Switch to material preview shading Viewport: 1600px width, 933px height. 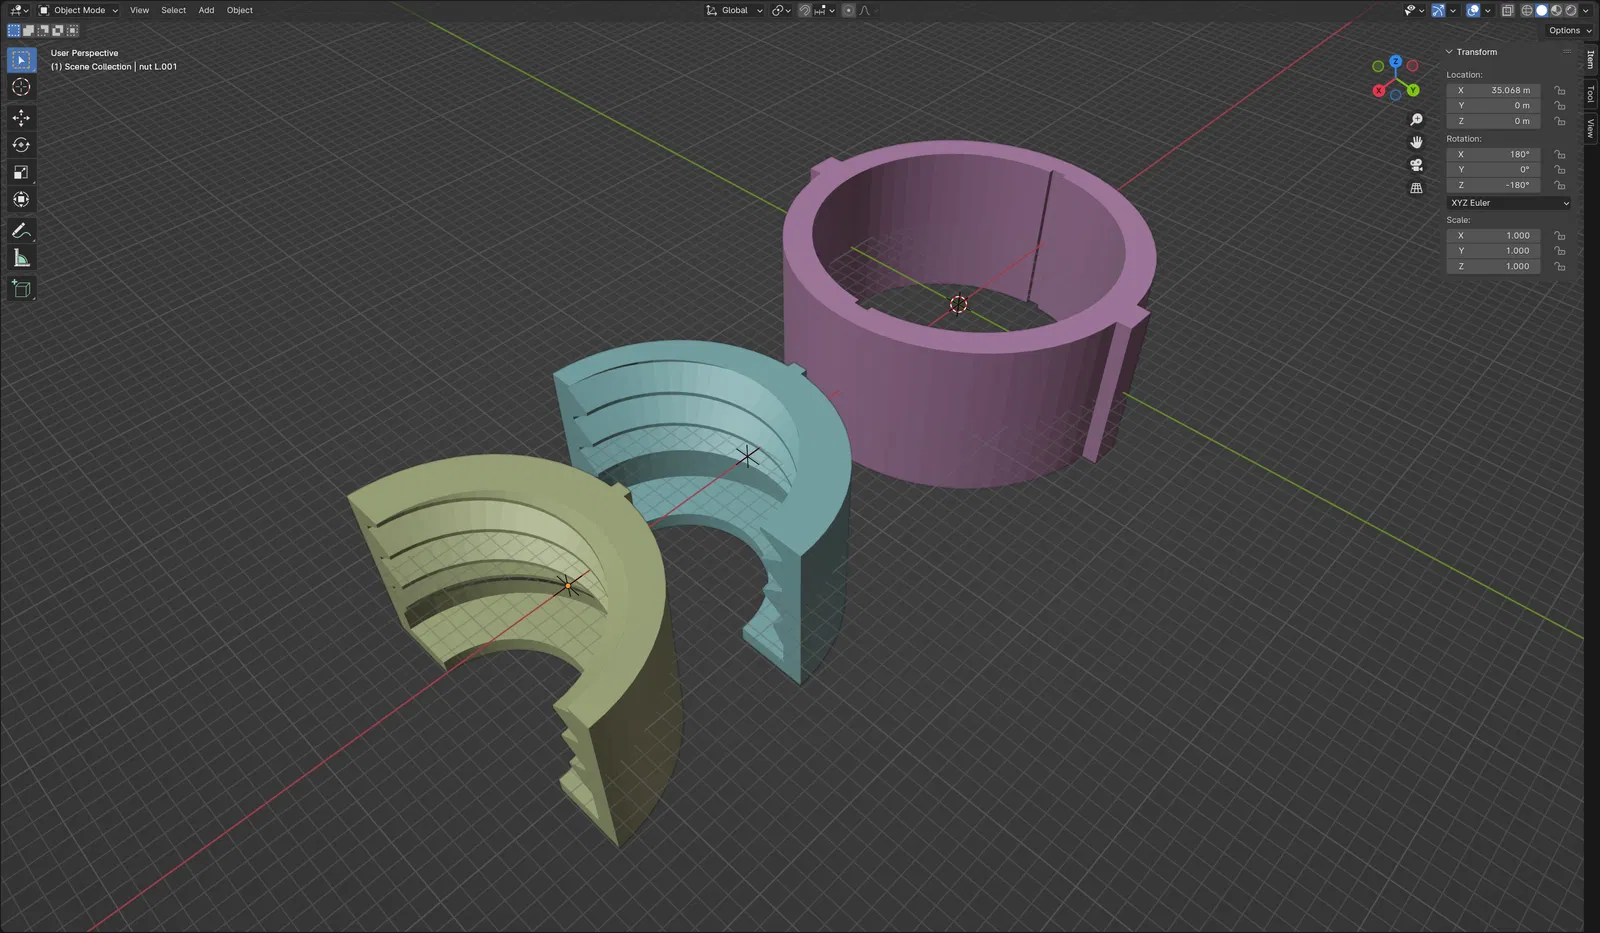click(1556, 10)
